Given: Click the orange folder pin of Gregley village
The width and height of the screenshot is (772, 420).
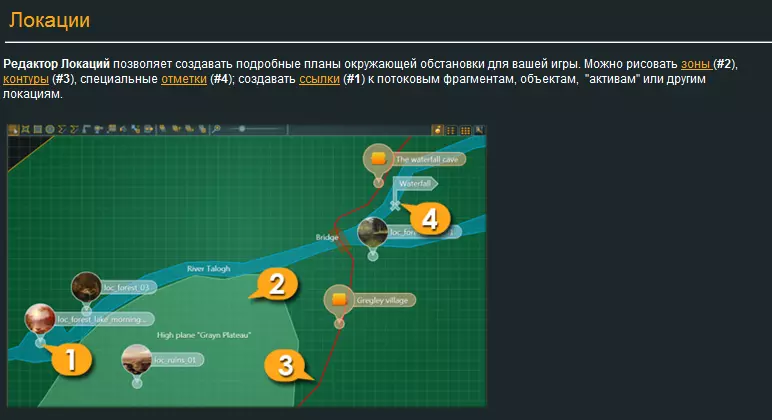Looking at the screenshot, I should click(x=339, y=300).
